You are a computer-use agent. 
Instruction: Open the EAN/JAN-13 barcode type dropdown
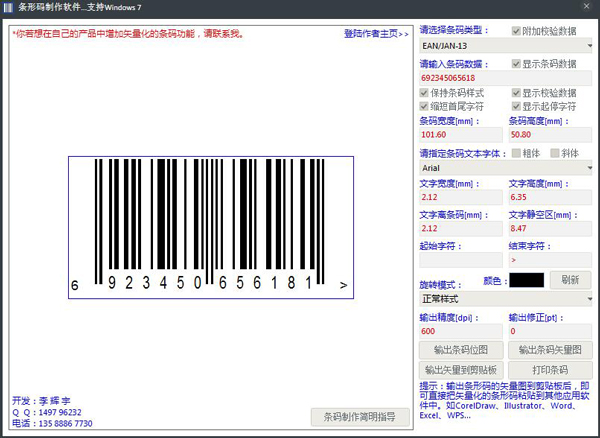(x=505, y=46)
